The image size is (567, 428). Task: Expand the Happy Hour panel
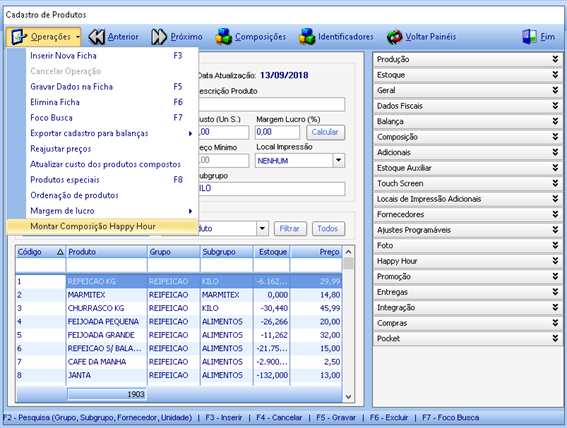click(467, 262)
